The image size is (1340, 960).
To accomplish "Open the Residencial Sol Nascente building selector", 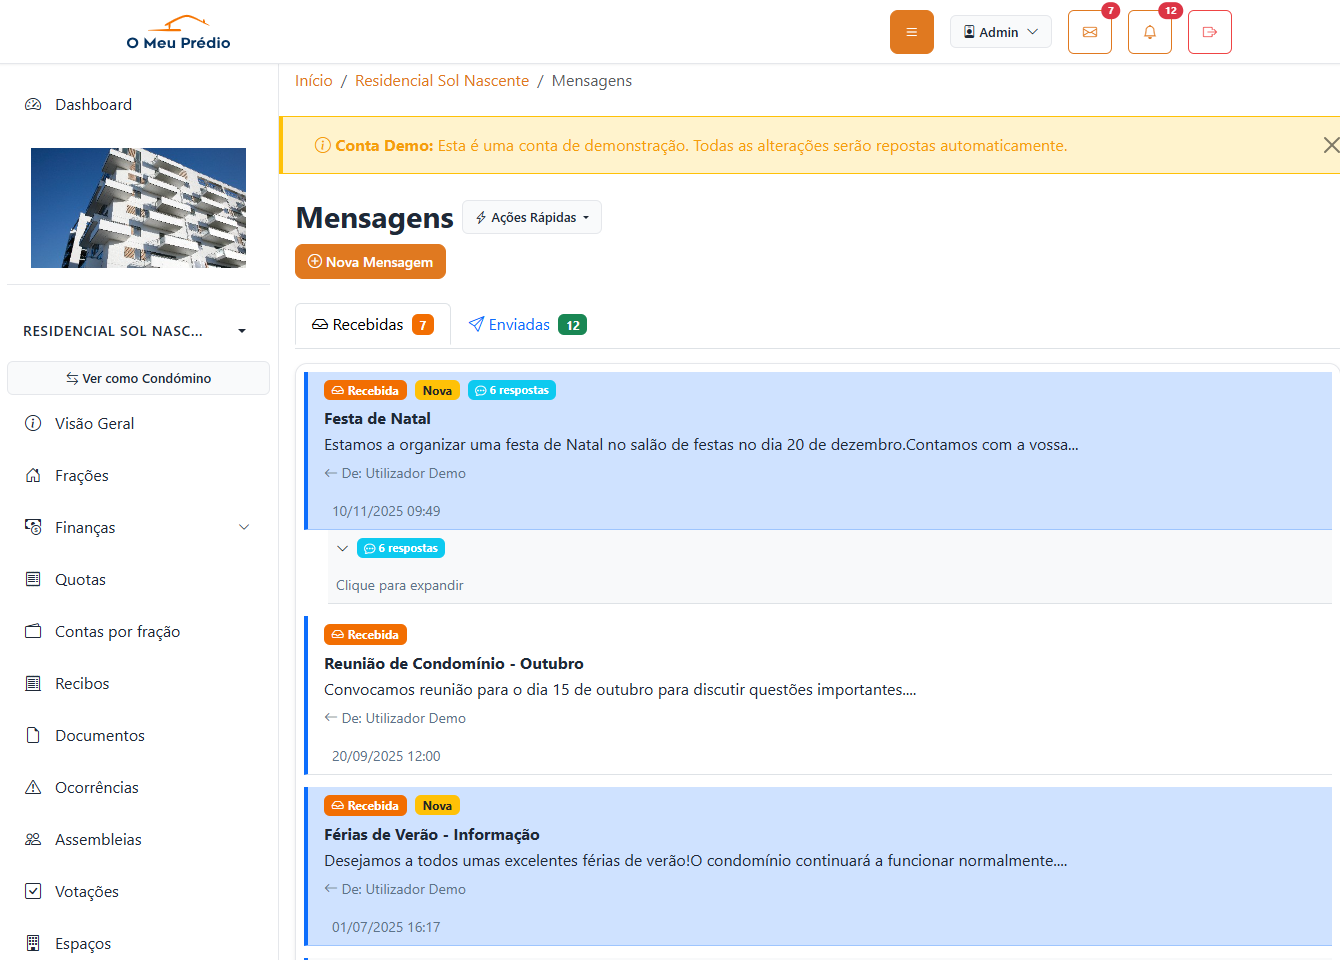I will coord(135,331).
